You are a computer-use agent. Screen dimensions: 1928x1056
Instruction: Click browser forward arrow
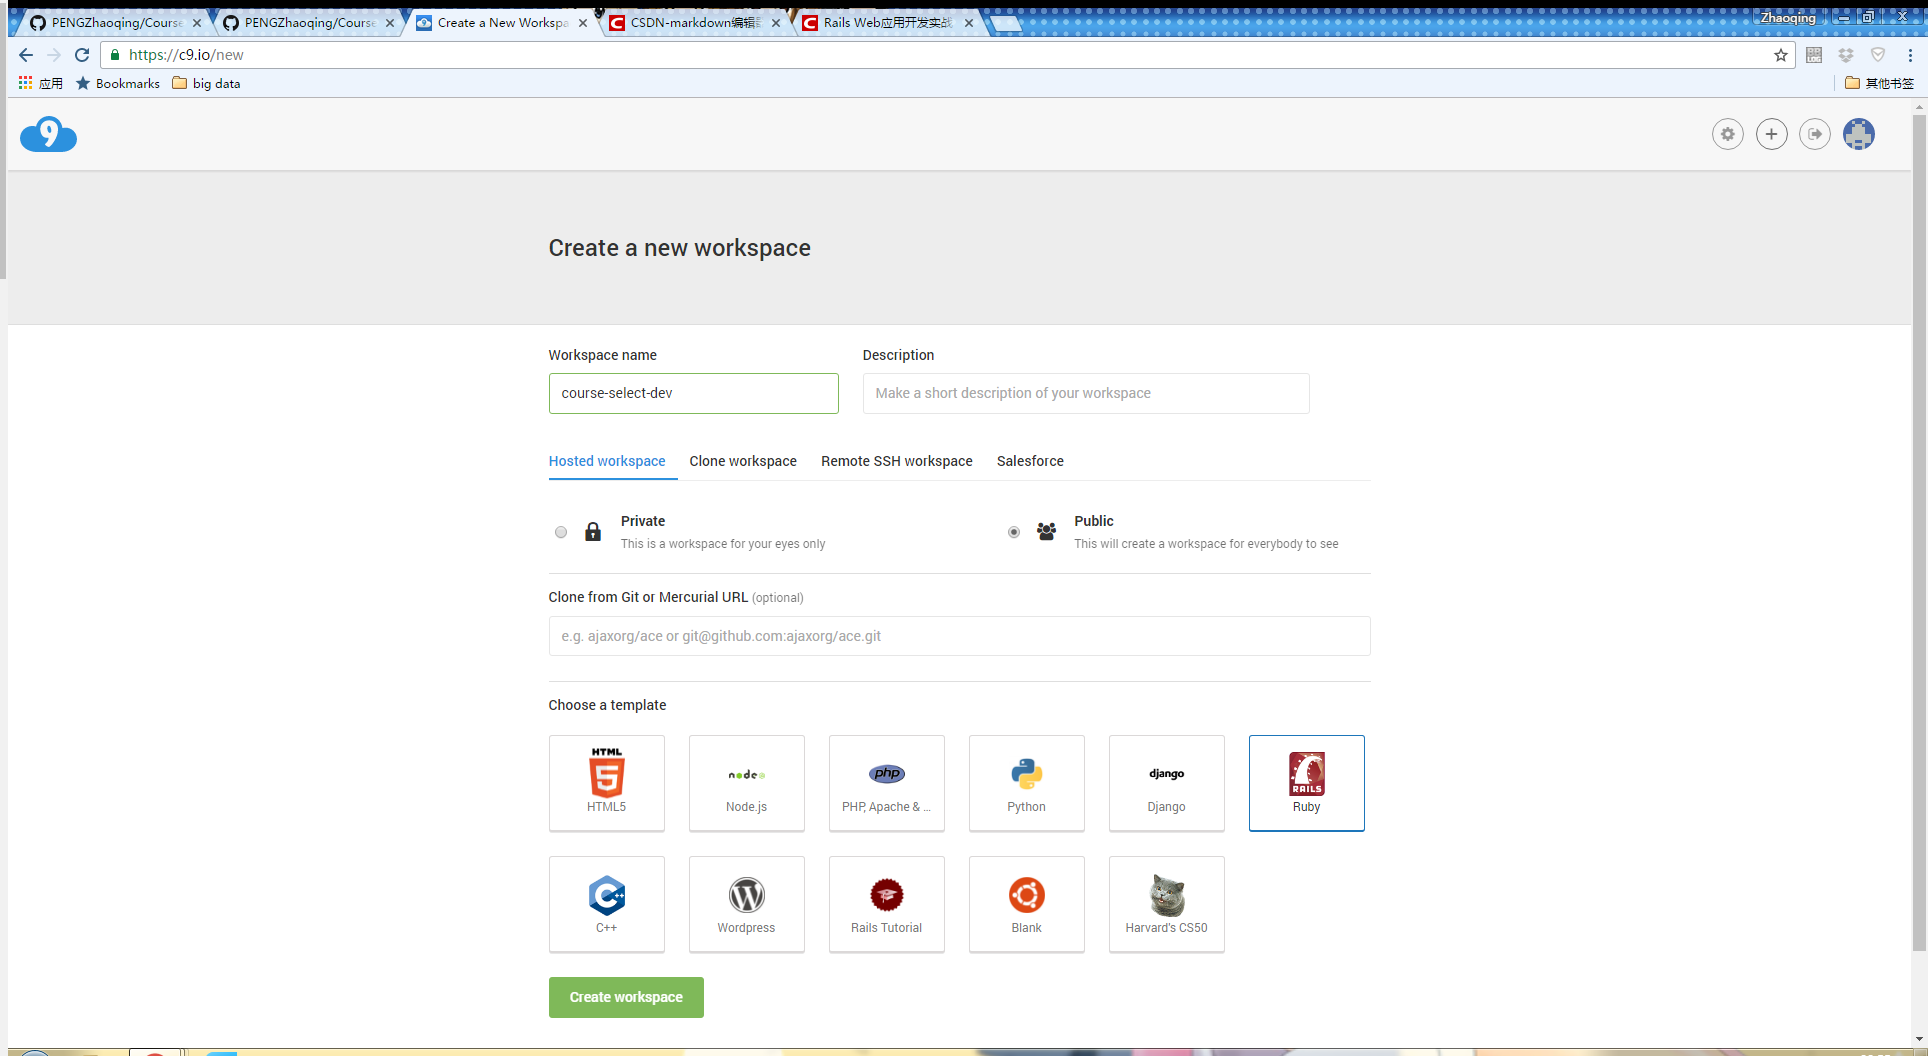coord(54,55)
